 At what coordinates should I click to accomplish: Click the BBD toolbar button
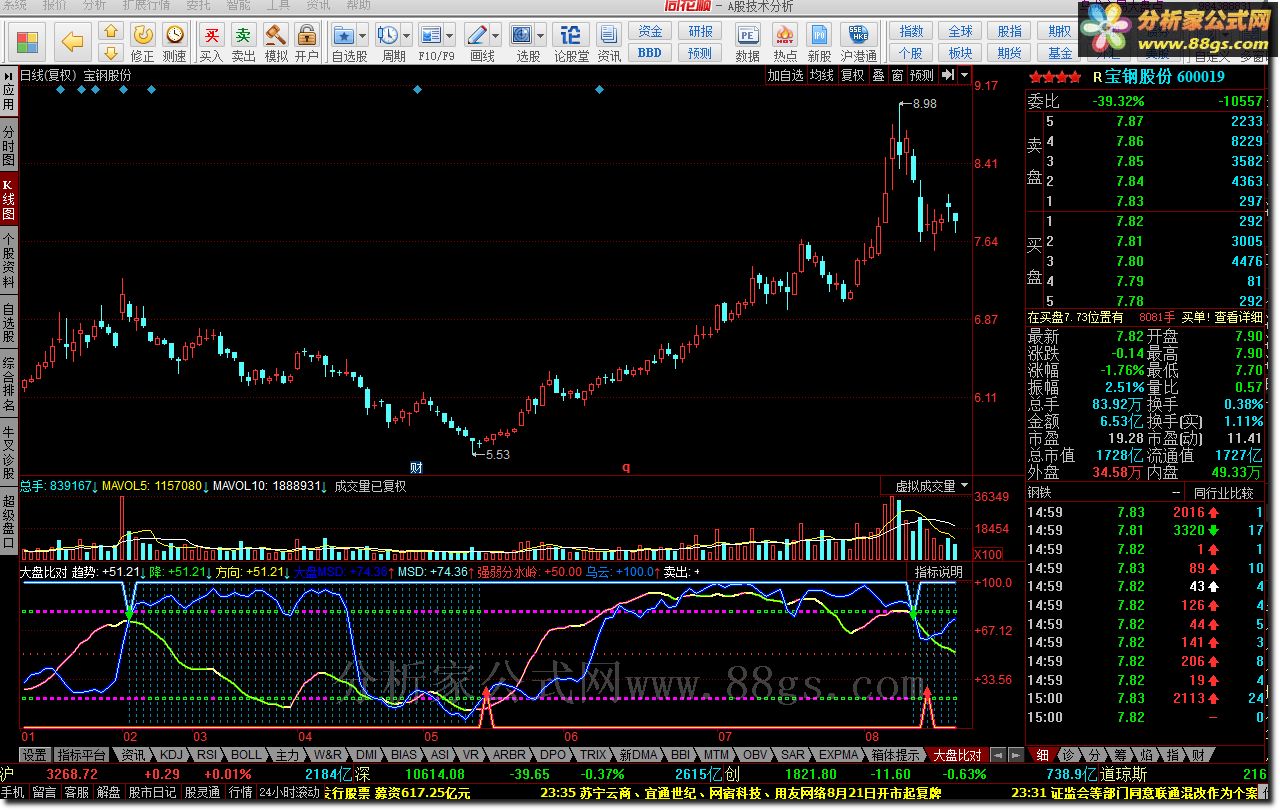click(x=650, y=53)
